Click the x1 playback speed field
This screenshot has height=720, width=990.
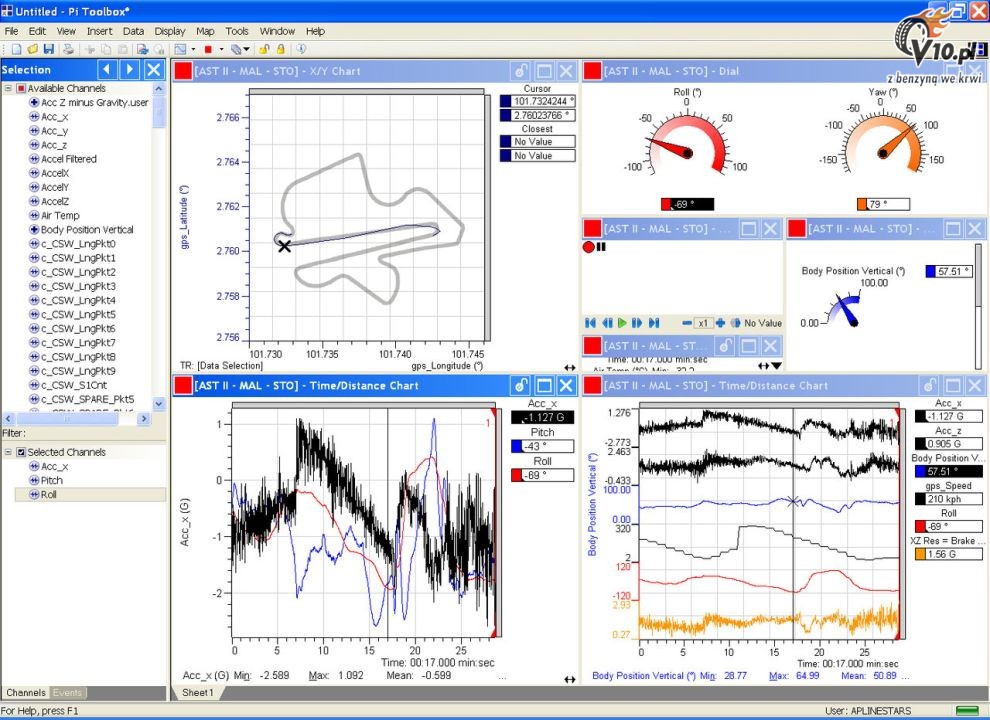tap(703, 323)
